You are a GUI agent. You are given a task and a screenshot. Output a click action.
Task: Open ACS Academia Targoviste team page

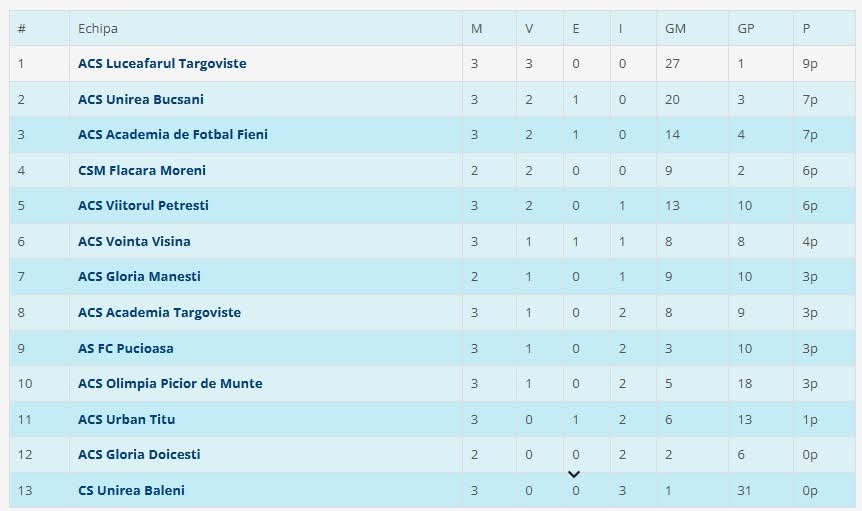click(x=159, y=312)
